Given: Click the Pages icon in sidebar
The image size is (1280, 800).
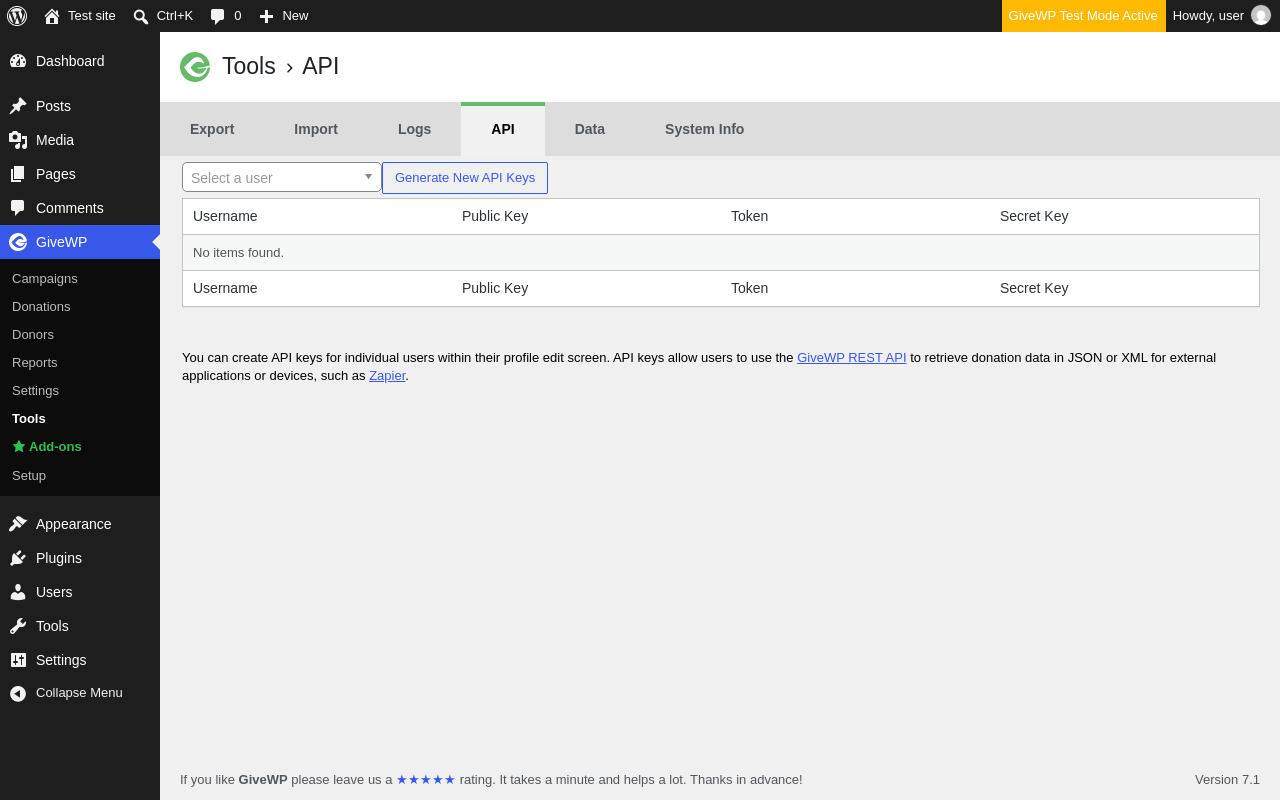Looking at the screenshot, I should (x=18, y=174).
